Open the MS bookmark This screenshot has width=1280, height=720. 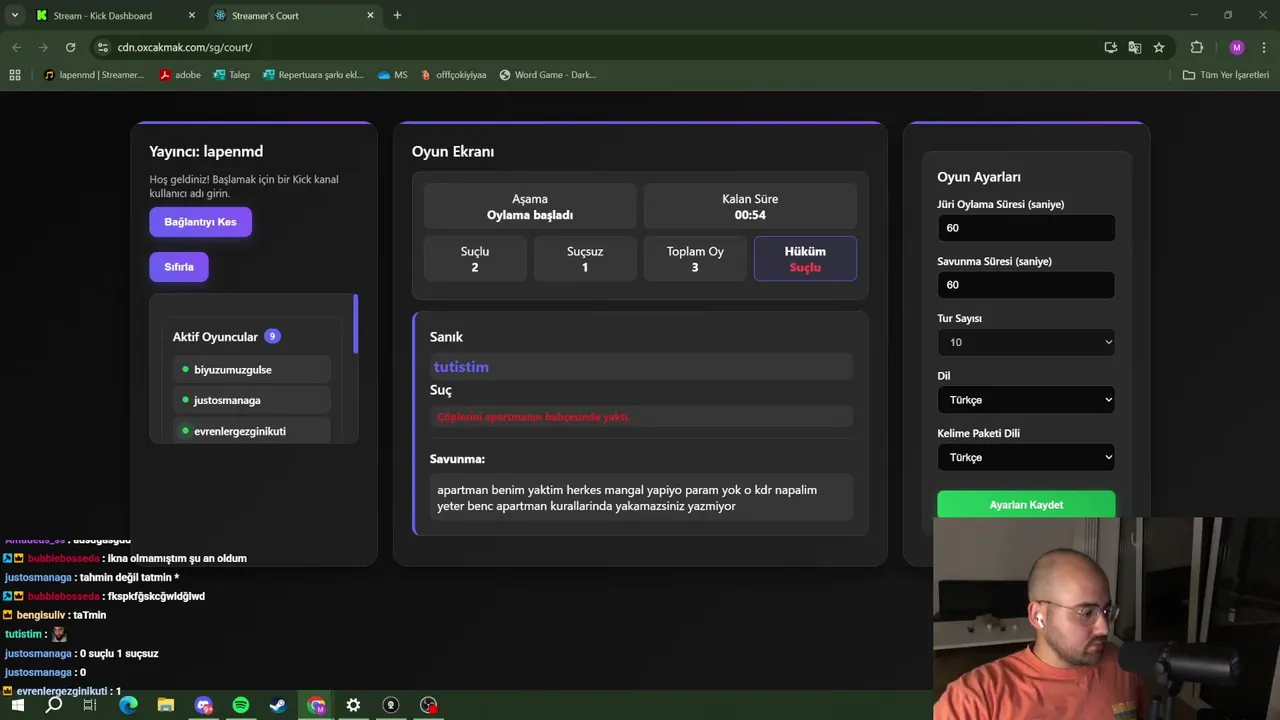[x=393, y=75]
